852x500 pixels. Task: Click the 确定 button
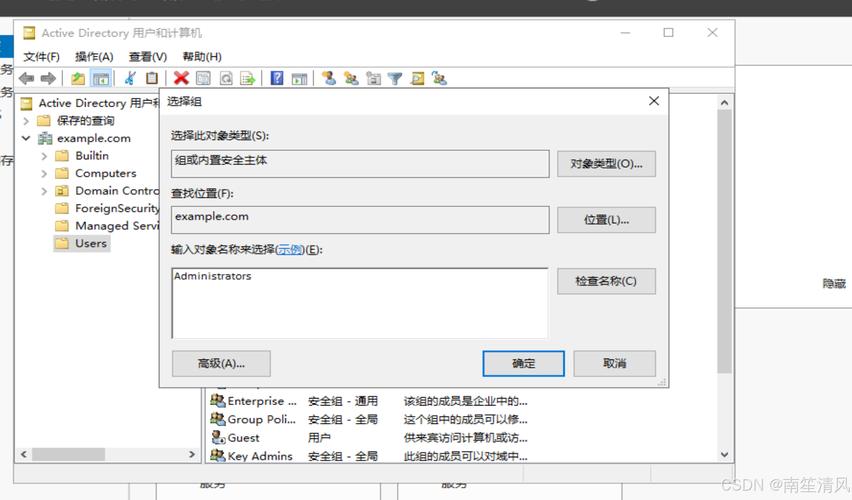coord(523,364)
